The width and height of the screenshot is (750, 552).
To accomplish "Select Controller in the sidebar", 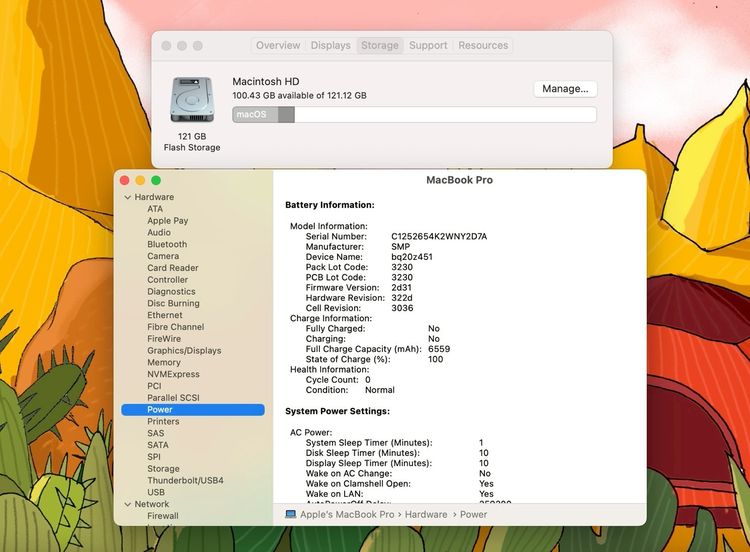I will click(167, 280).
